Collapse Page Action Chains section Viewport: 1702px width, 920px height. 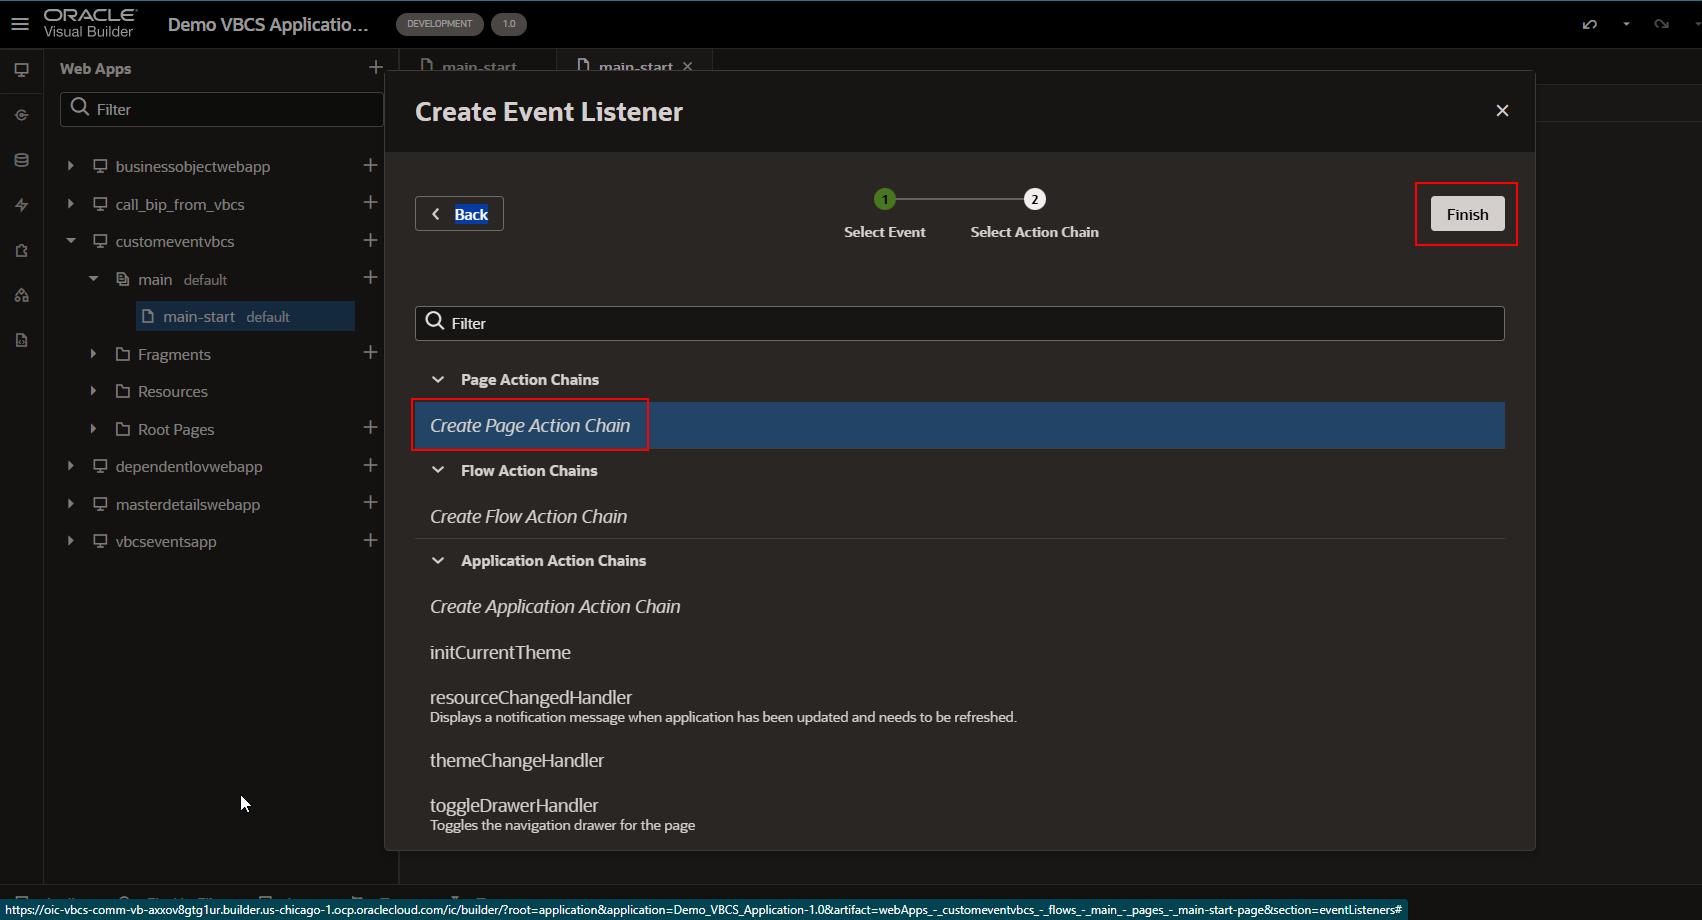pyautogui.click(x=438, y=380)
